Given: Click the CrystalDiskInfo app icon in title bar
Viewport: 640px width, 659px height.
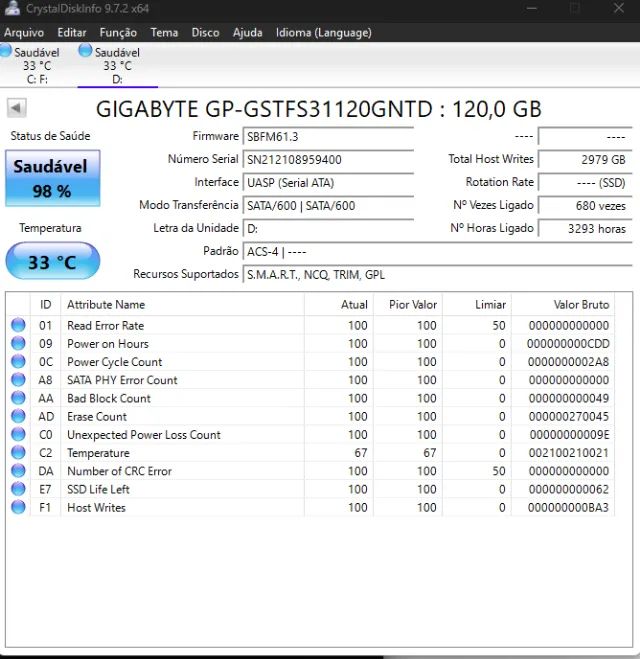Looking at the screenshot, I should pyautogui.click(x=12, y=8).
